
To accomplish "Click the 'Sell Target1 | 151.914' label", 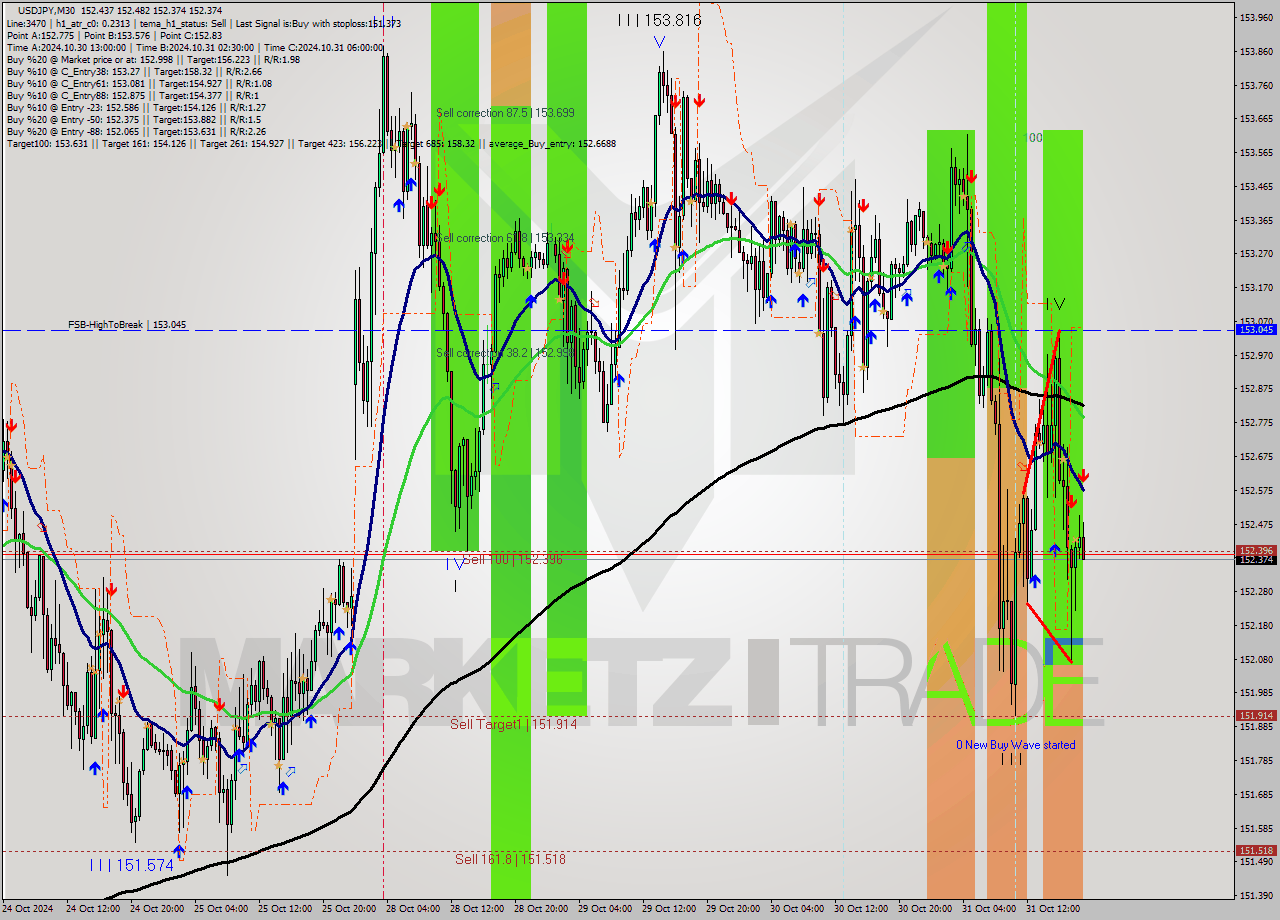I will 513,724.
